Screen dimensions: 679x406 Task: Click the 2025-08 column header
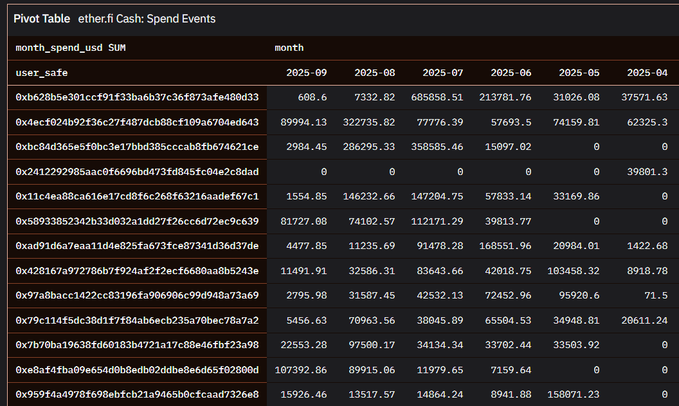374,73
